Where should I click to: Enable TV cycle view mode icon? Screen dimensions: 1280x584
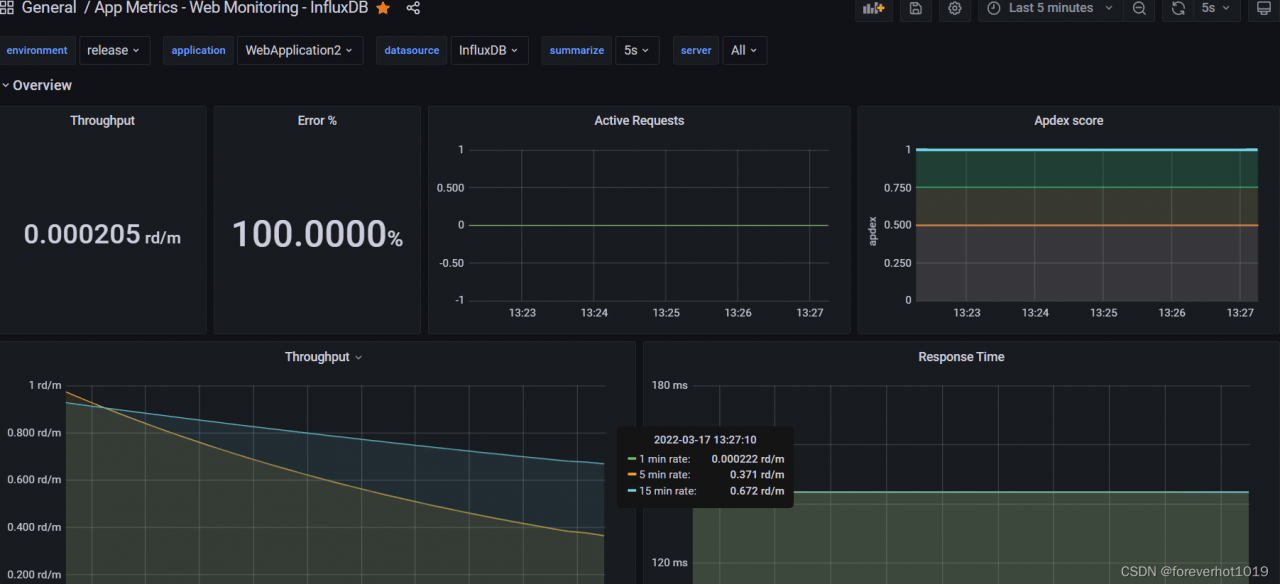pos(1265,9)
